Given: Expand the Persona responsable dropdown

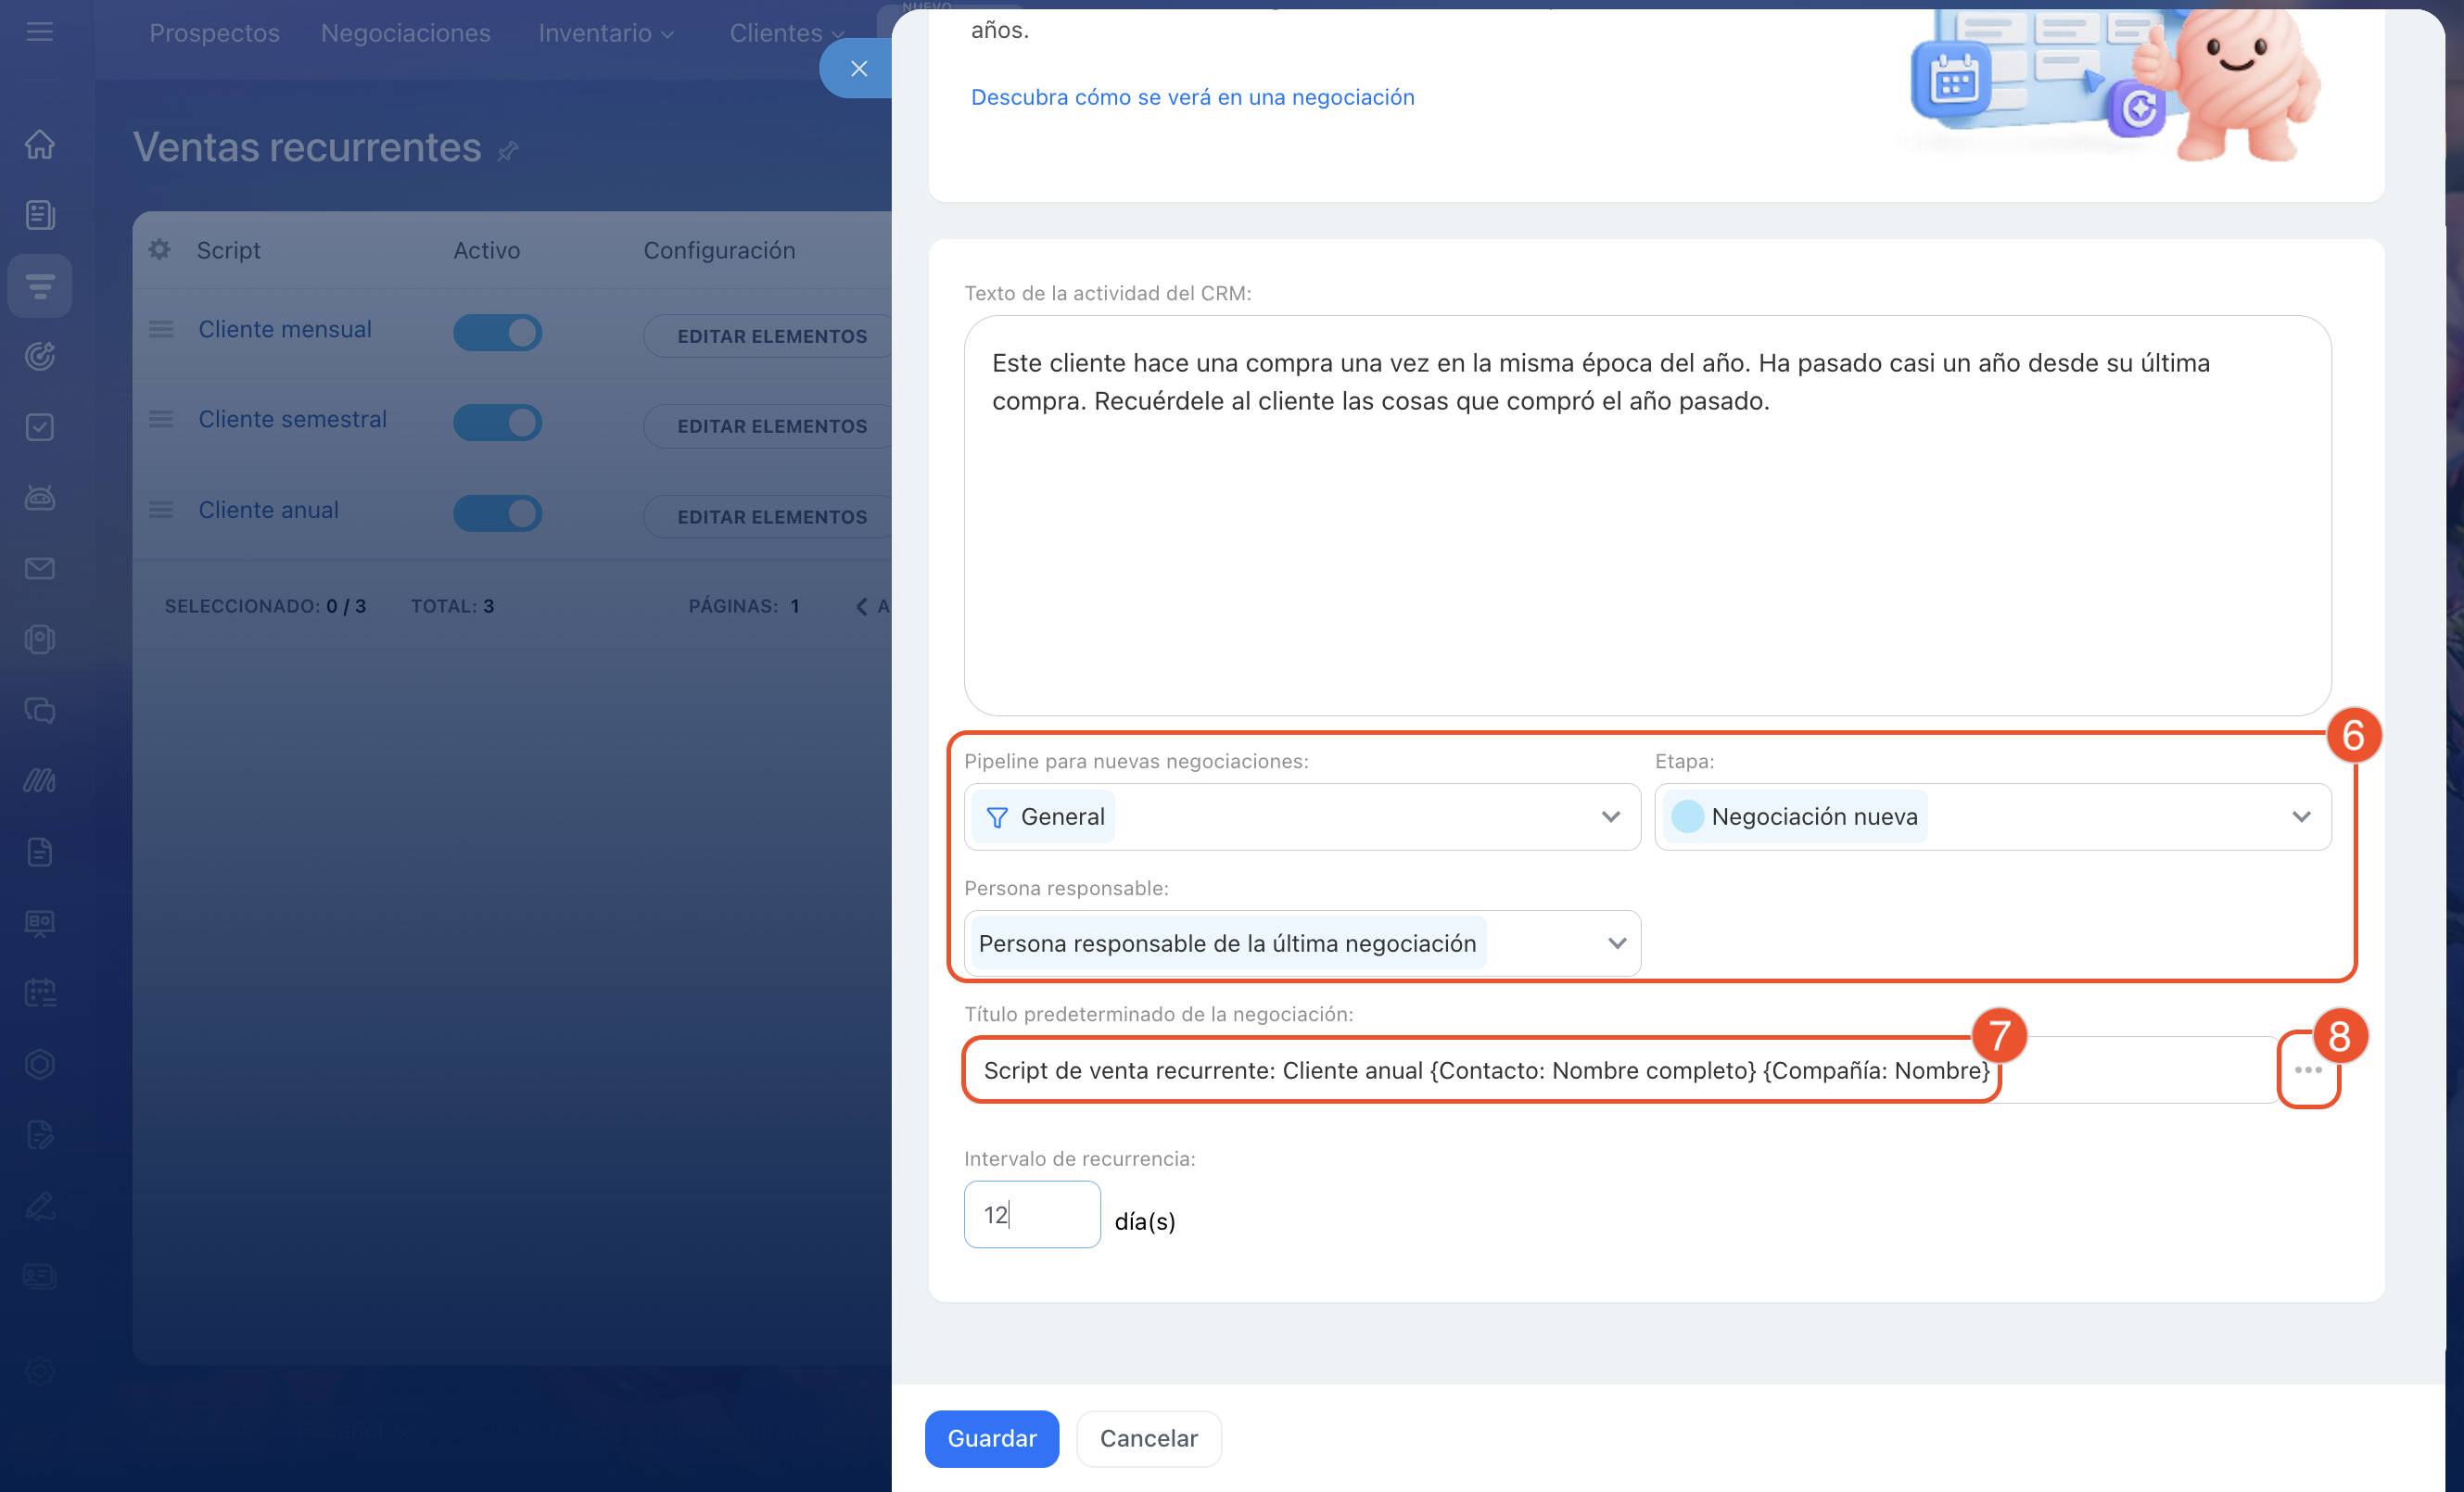Looking at the screenshot, I should pyautogui.click(x=1616, y=944).
